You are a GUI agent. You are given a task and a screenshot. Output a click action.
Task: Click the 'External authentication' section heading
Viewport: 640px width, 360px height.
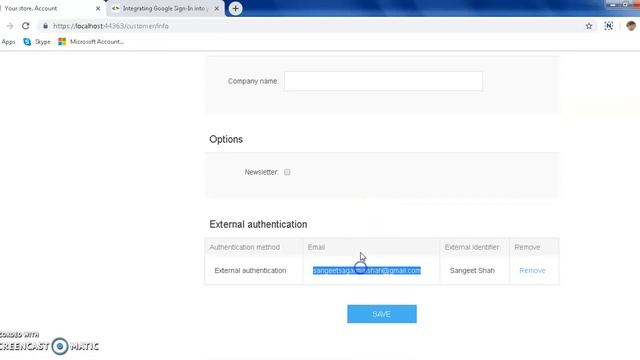pos(258,224)
